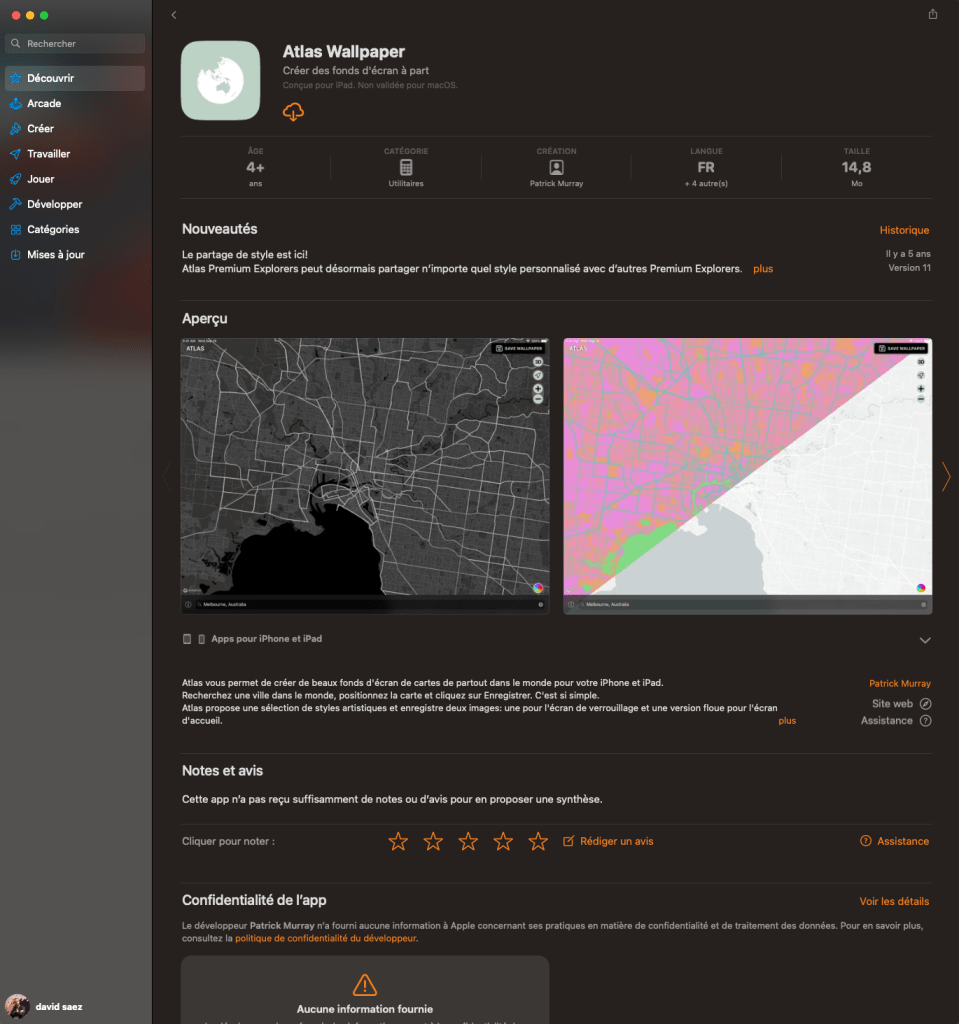959x1024 pixels.
Task: Give a five-star rating
Action: [x=538, y=842]
